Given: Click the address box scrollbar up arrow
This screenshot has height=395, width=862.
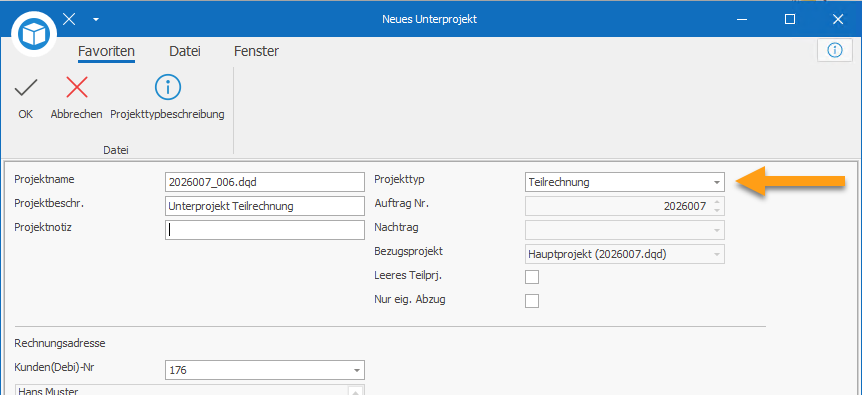Looking at the screenshot, I should coord(356,391).
